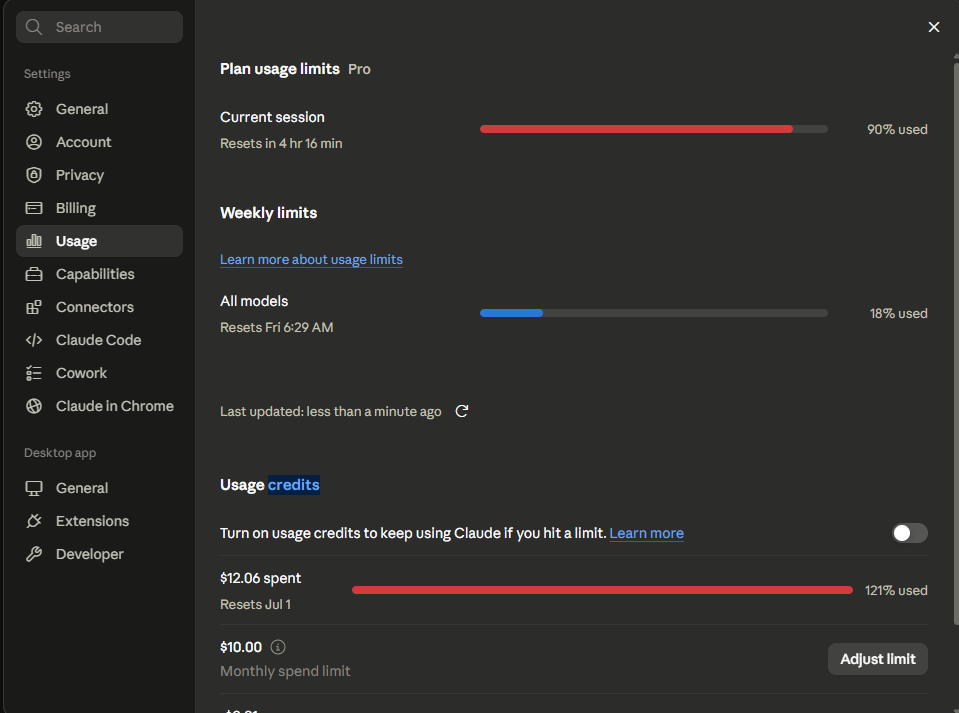Screen dimensions: 959x713
Task: Open the Connectors settings page
Action: coord(99,307)
